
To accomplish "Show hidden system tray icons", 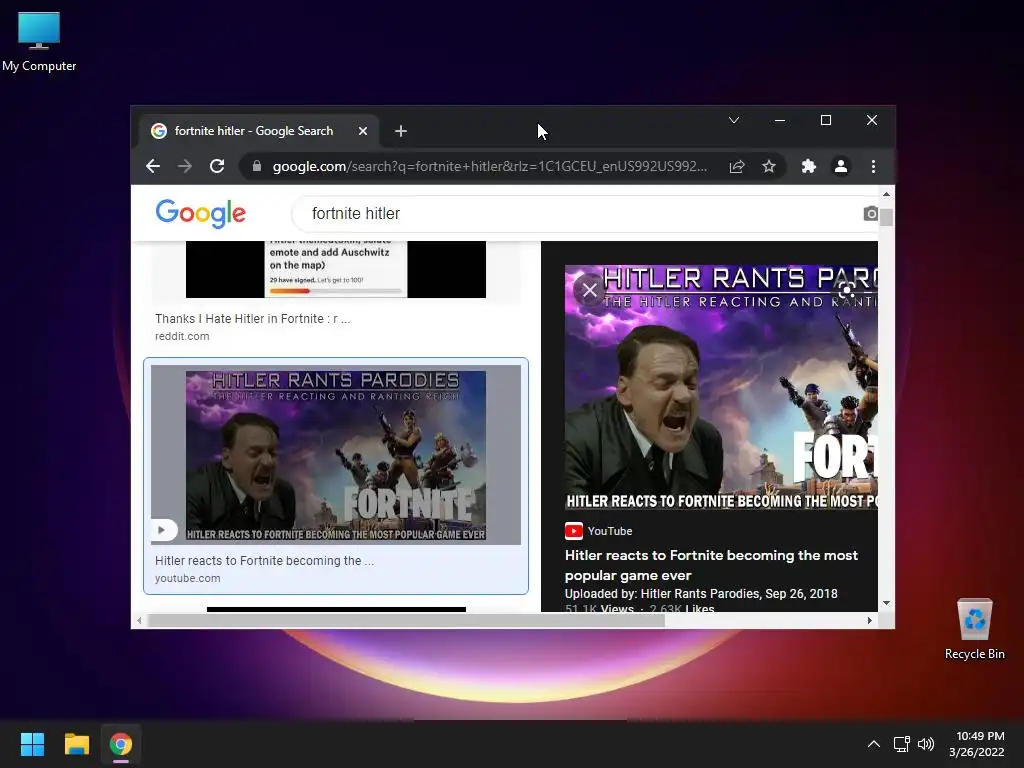I will (x=874, y=744).
